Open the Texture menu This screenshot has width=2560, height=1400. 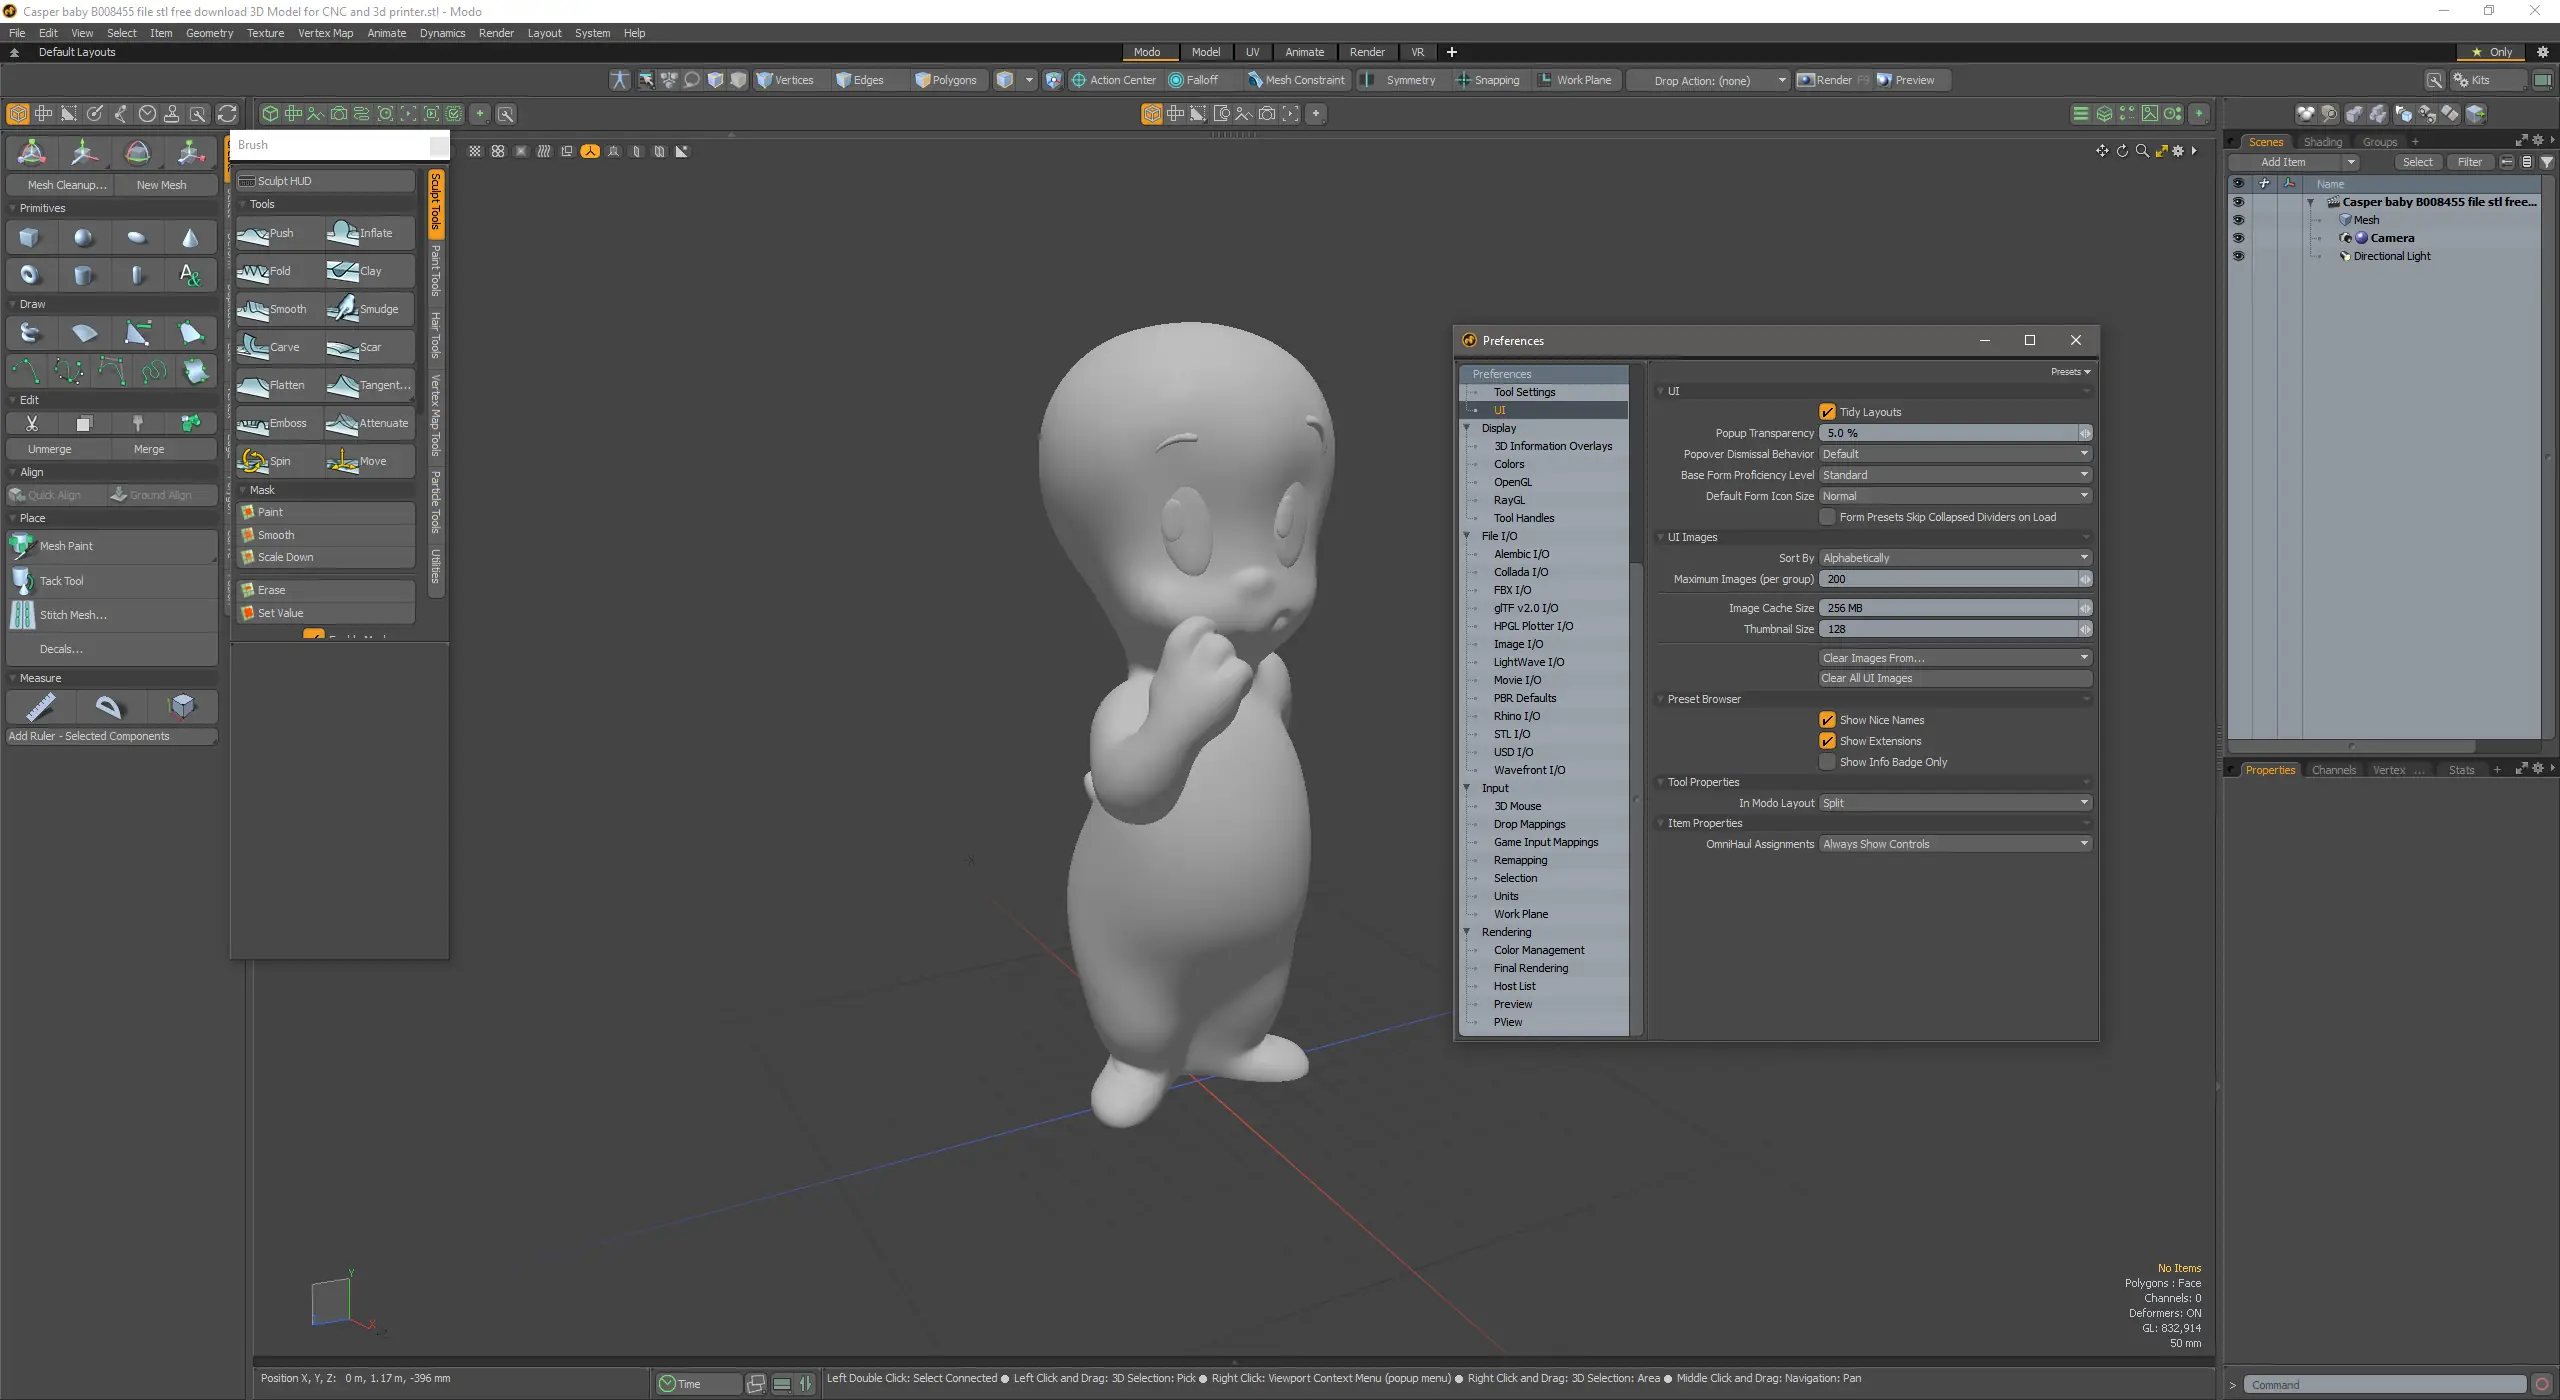pyautogui.click(x=265, y=33)
